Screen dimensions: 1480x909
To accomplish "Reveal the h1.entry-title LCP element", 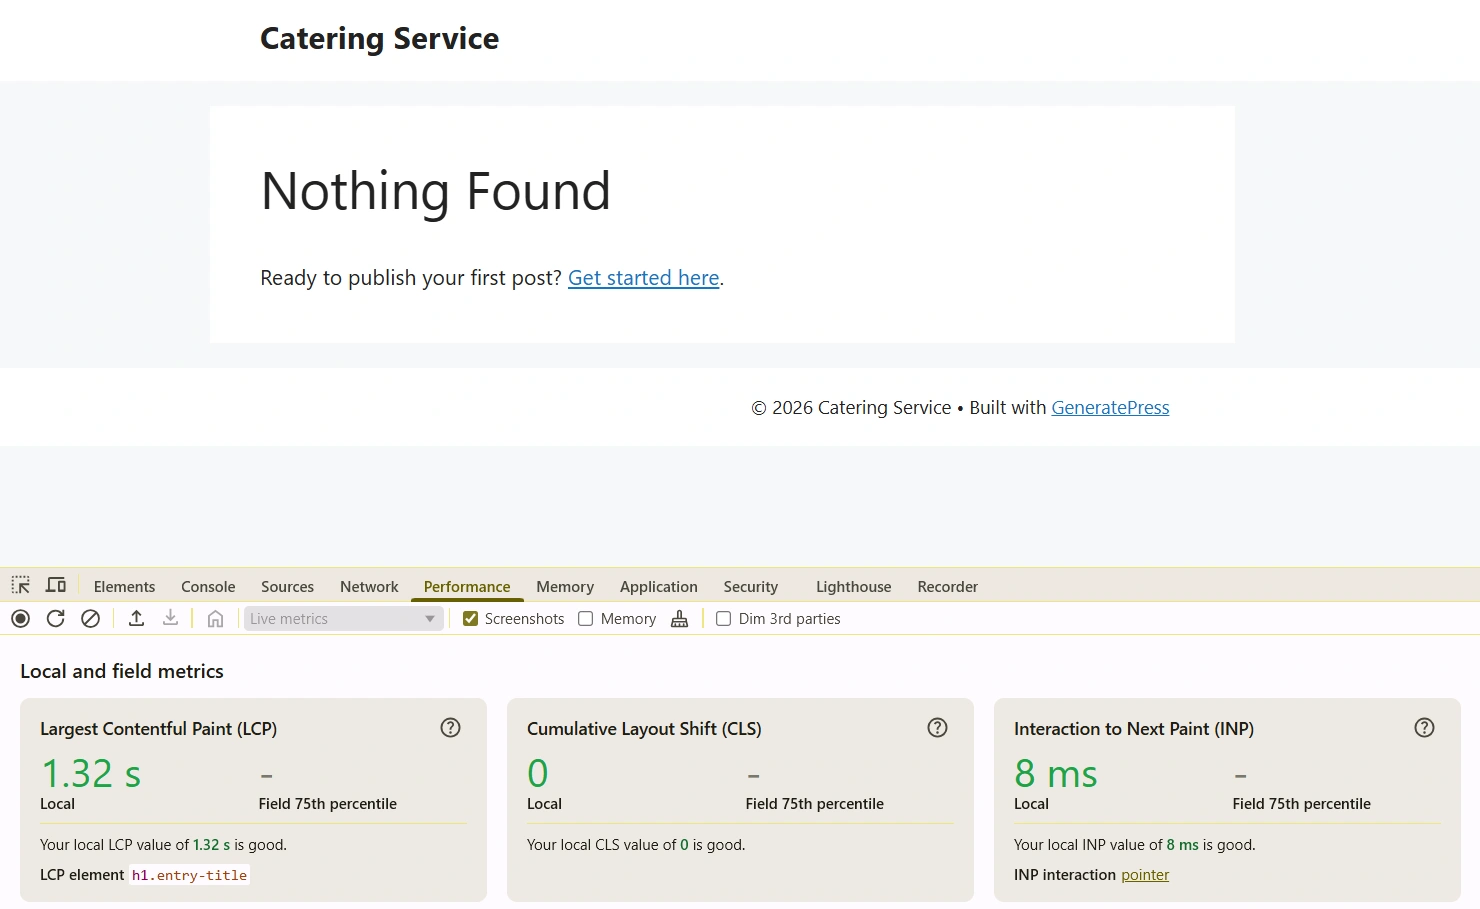I will click(189, 875).
